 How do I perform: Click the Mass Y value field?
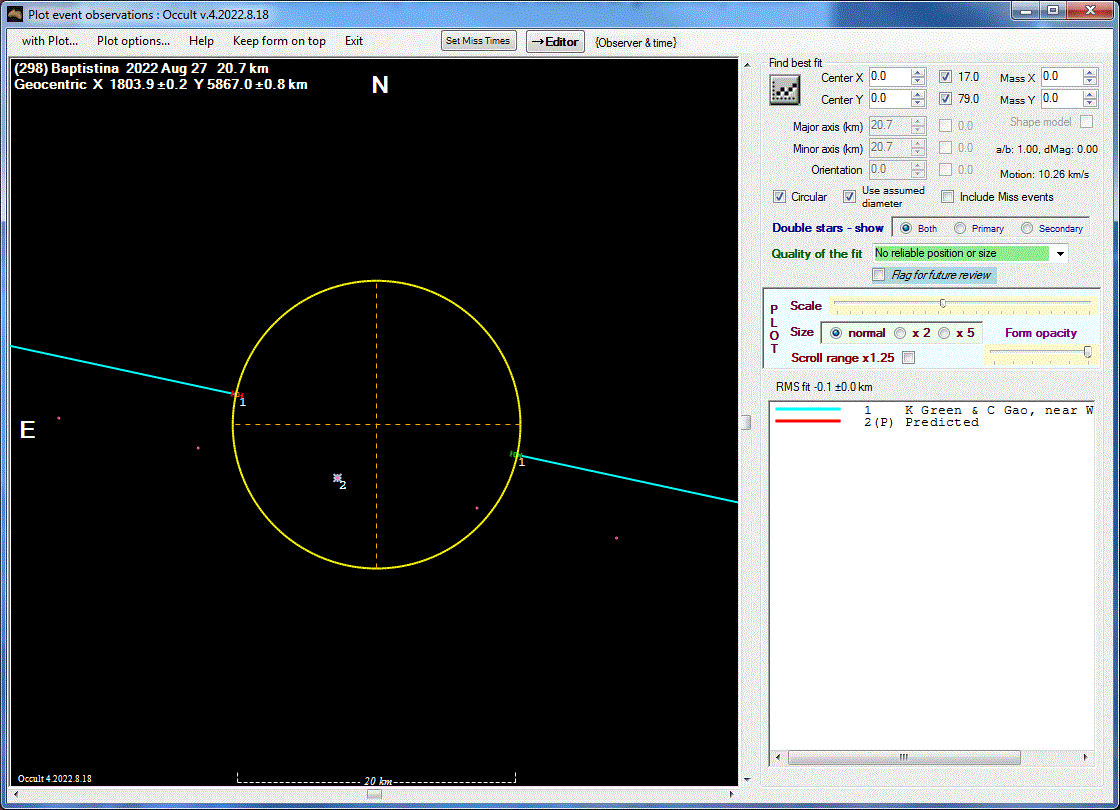tap(1061, 99)
